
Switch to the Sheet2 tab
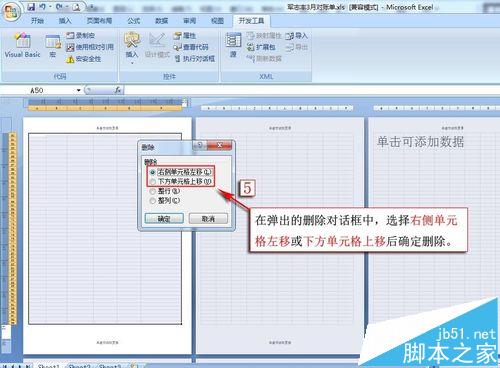click(x=79, y=366)
